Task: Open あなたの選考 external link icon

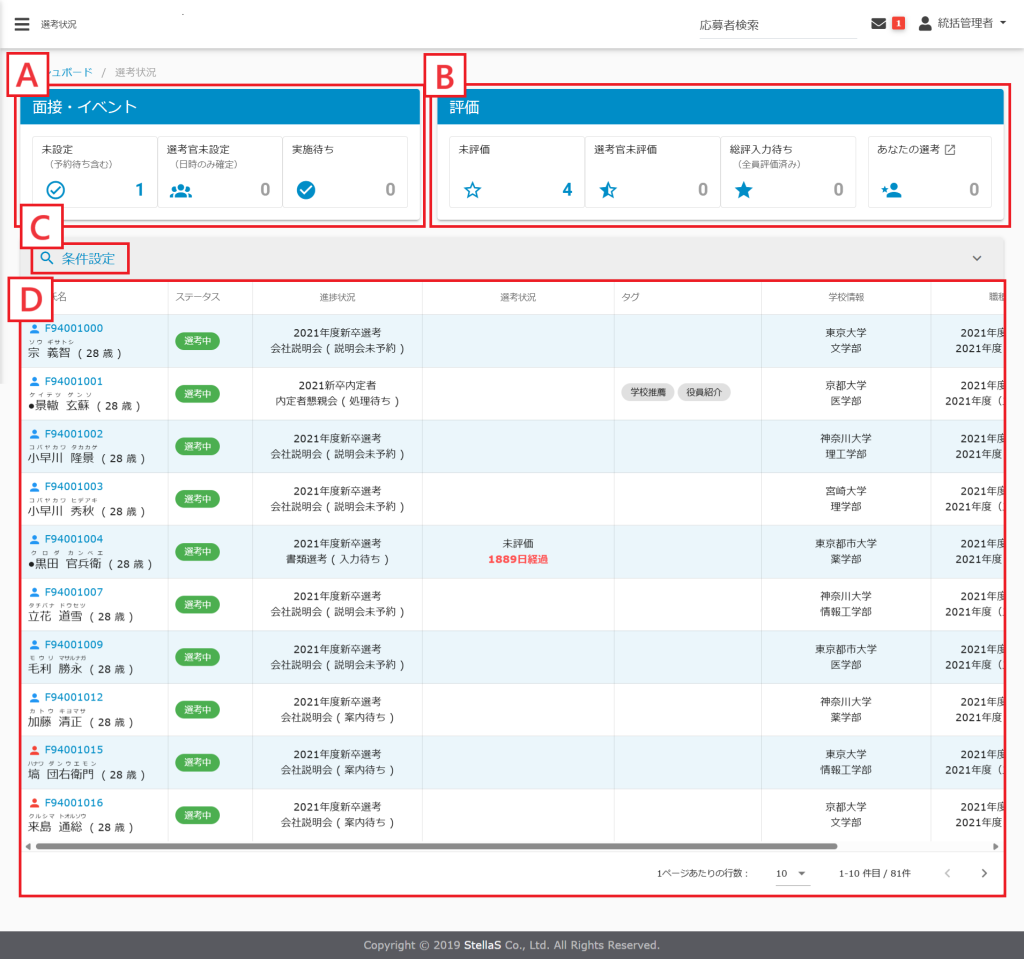Action: tap(950, 150)
